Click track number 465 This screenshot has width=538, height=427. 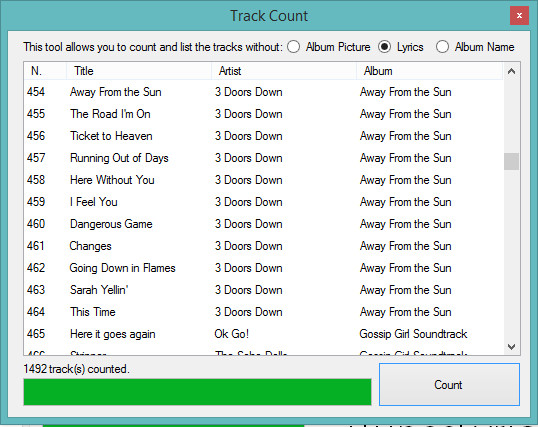point(36,334)
